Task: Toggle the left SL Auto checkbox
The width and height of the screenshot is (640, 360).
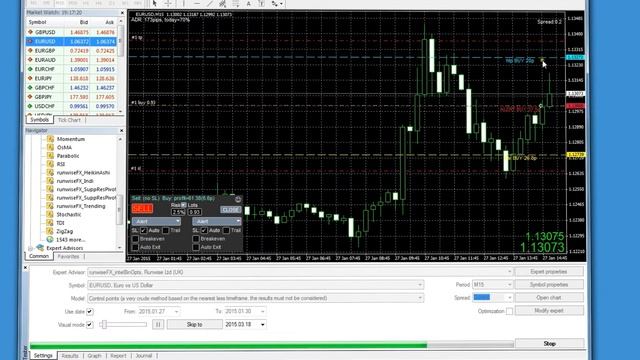Action: (x=143, y=231)
